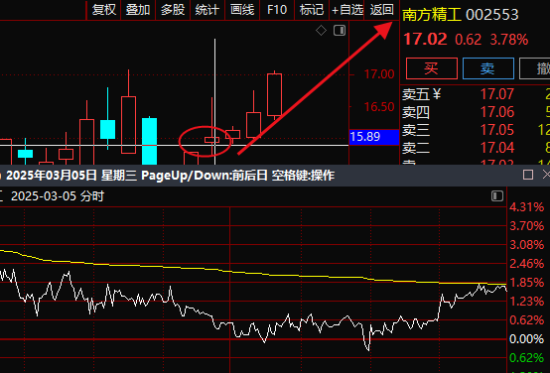
Task: Click the diamond icon above the chart
Action: (321, 31)
